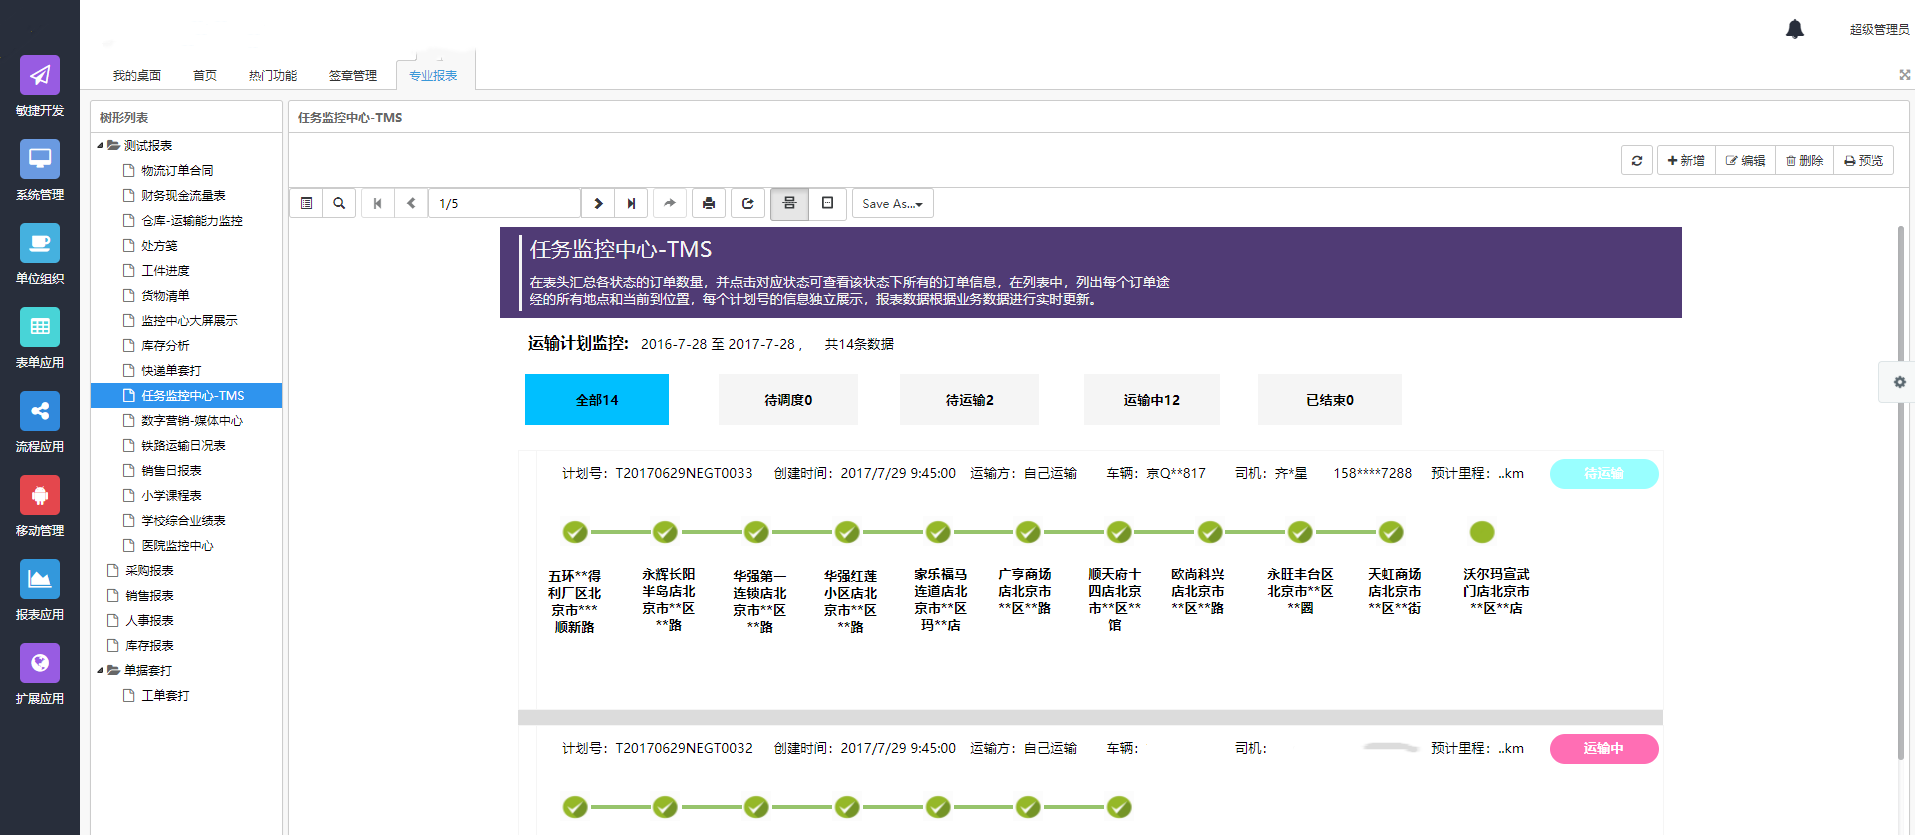1915x835 pixels.
Task: Switch to the 签章管理 tab
Action: click(x=352, y=76)
